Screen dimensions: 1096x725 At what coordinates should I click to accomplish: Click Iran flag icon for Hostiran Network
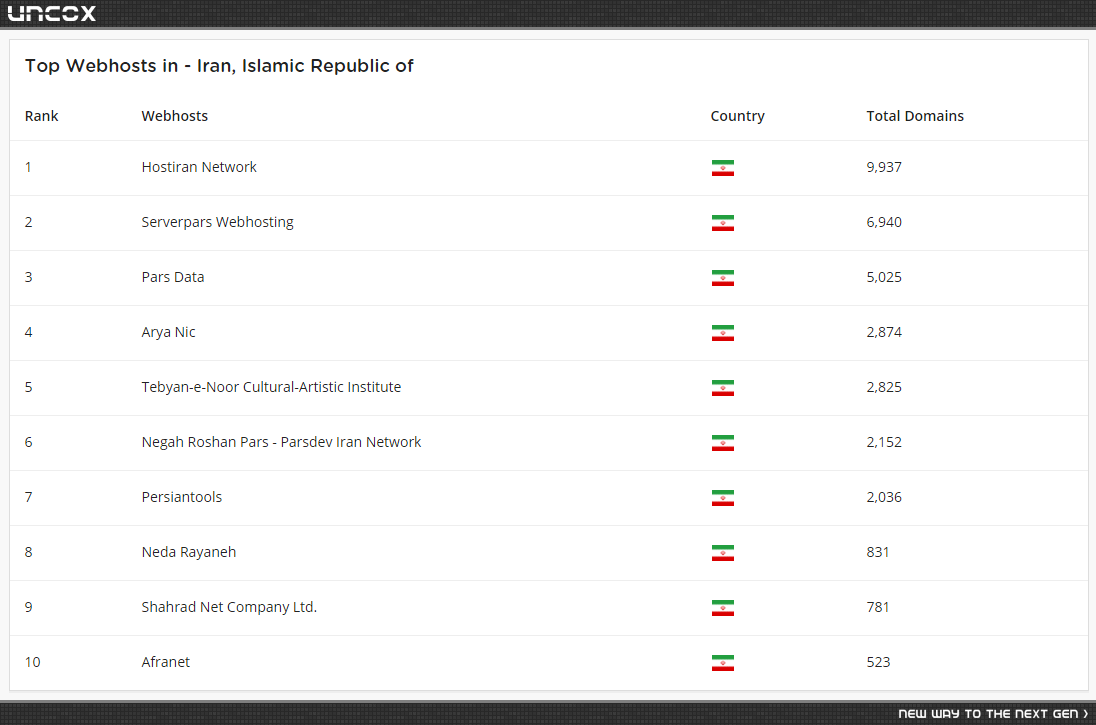click(723, 168)
